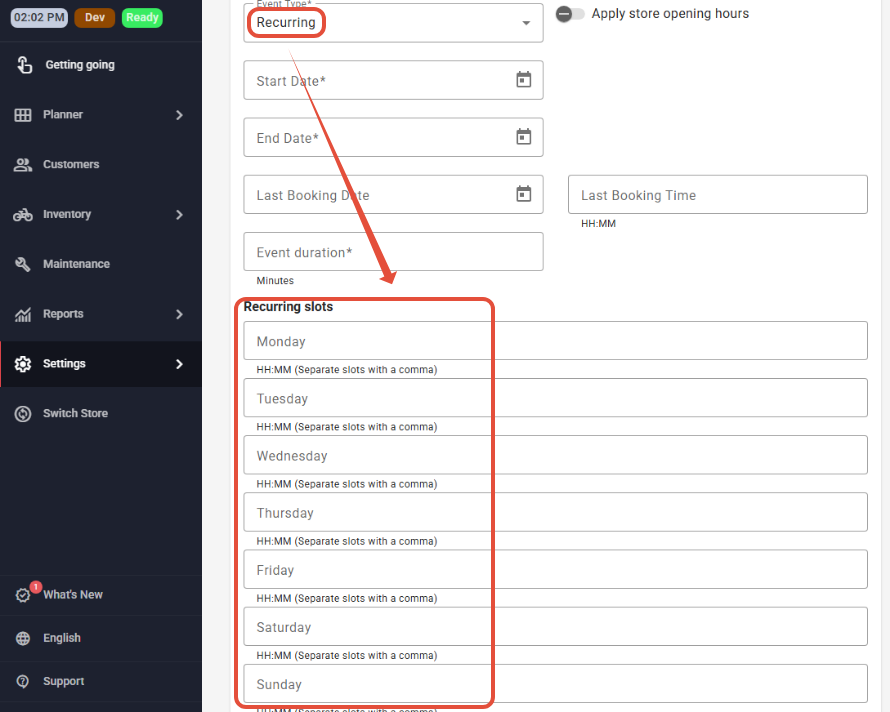Click the Settings gear icon
The image size is (890, 712).
coord(23,364)
